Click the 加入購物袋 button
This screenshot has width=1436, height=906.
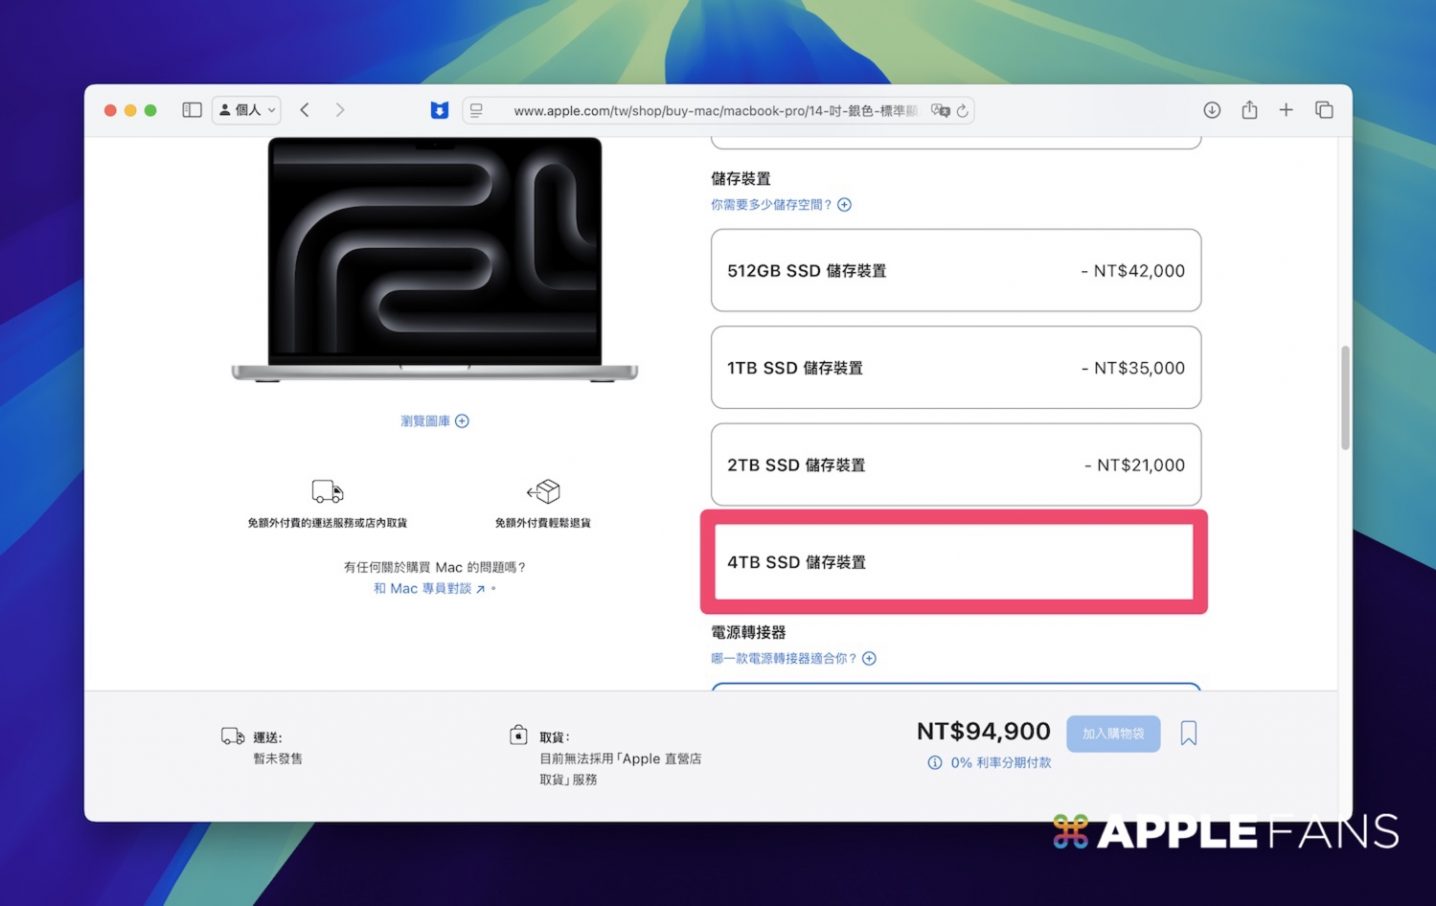pos(1112,733)
